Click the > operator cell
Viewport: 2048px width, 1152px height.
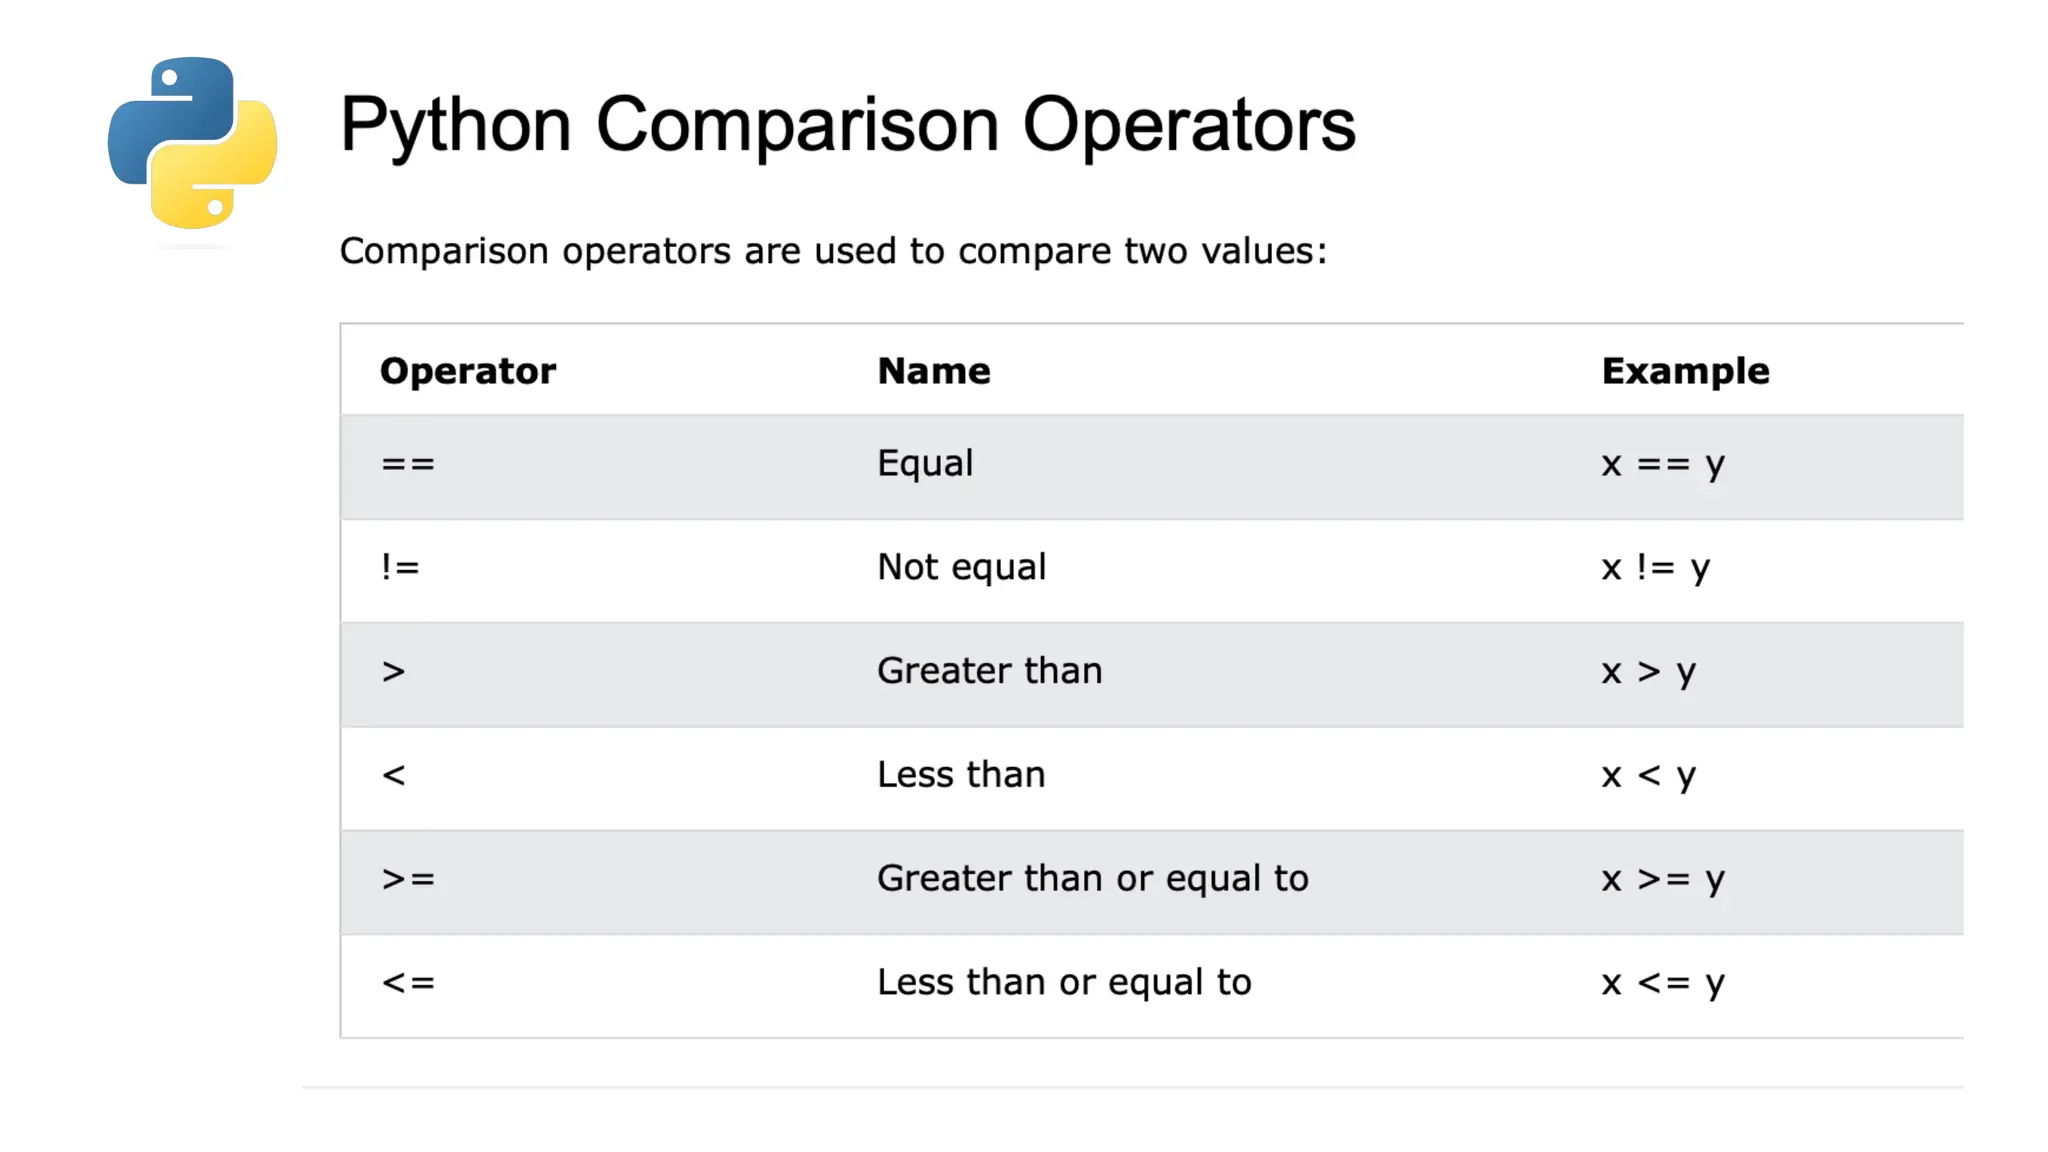[393, 671]
